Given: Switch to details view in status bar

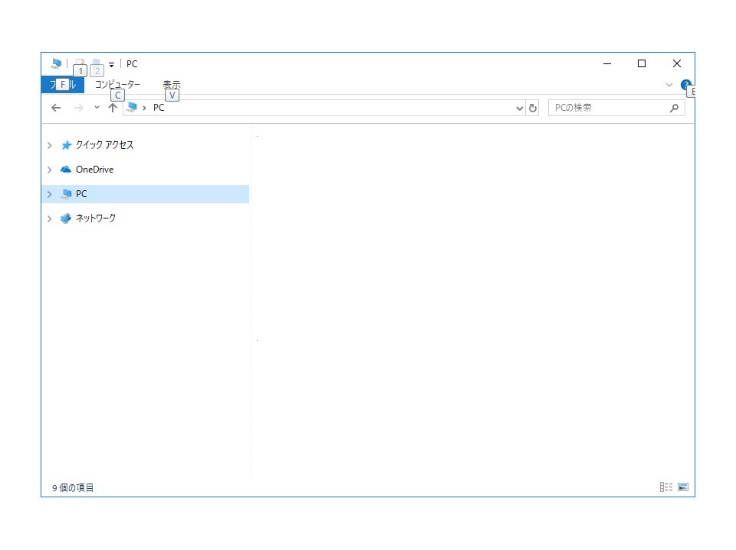Looking at the screenshot, I should (x=666, y=487).
